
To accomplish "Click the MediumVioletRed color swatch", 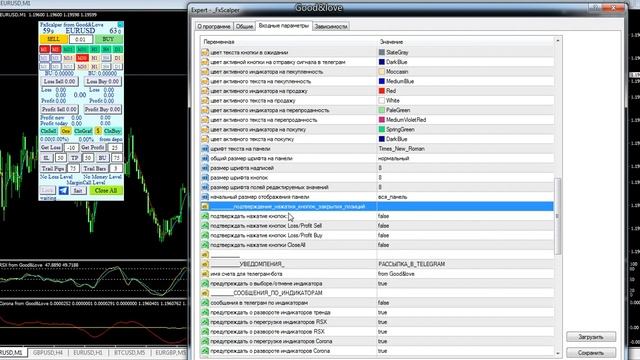I will [382, 120].
